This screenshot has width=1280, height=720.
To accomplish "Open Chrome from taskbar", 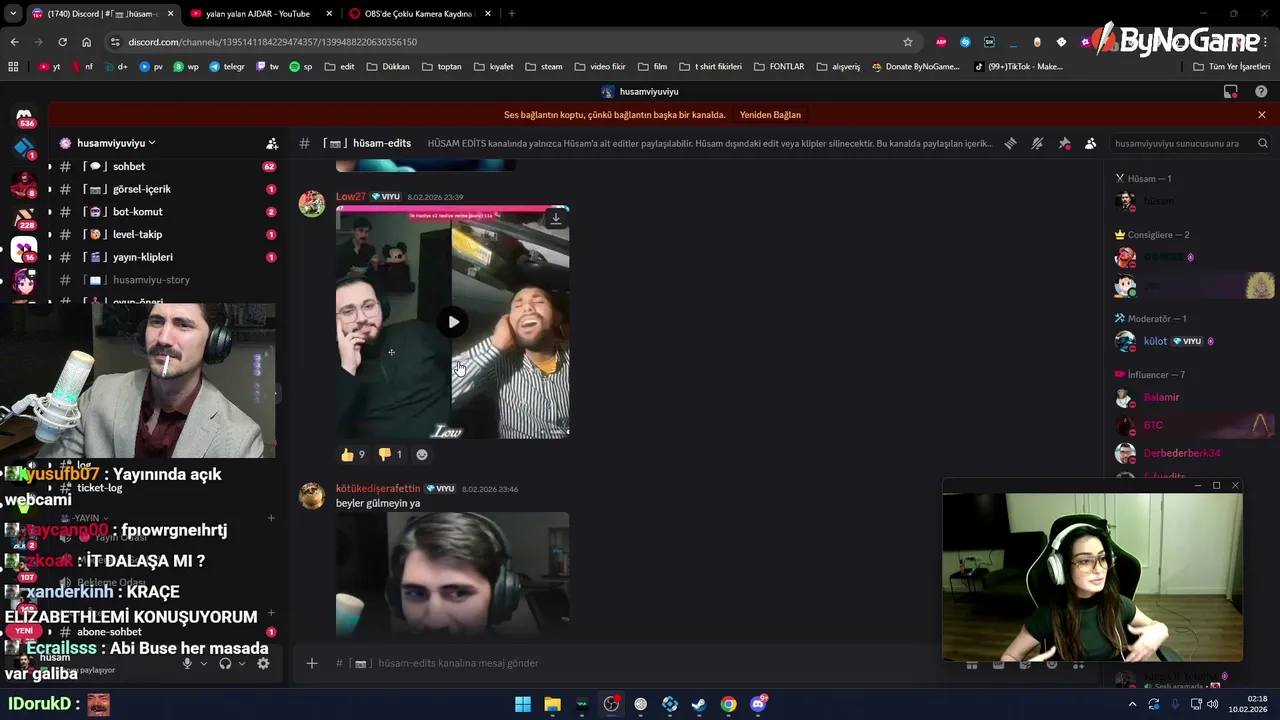I will click(729, 704).
